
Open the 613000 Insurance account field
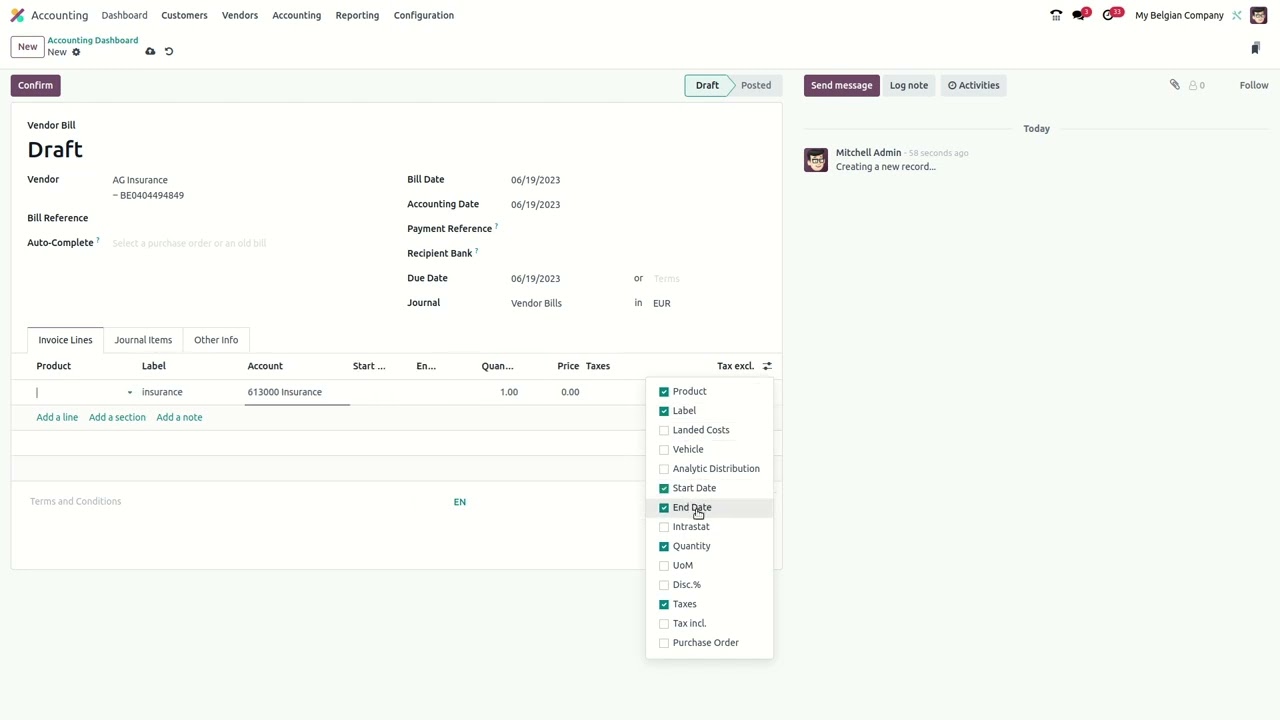[297, 392]
